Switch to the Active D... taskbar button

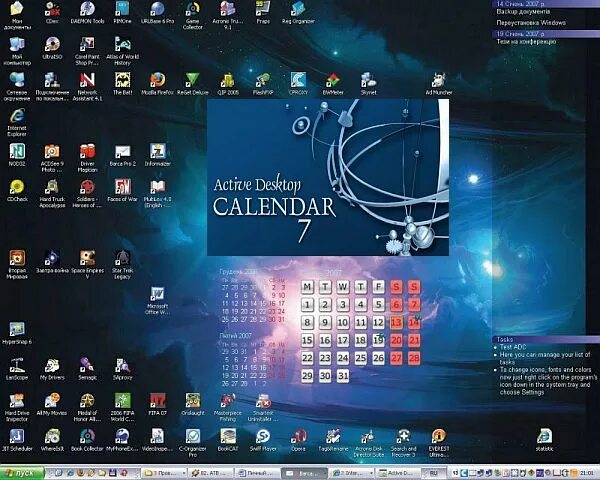[x=396, y=473]
